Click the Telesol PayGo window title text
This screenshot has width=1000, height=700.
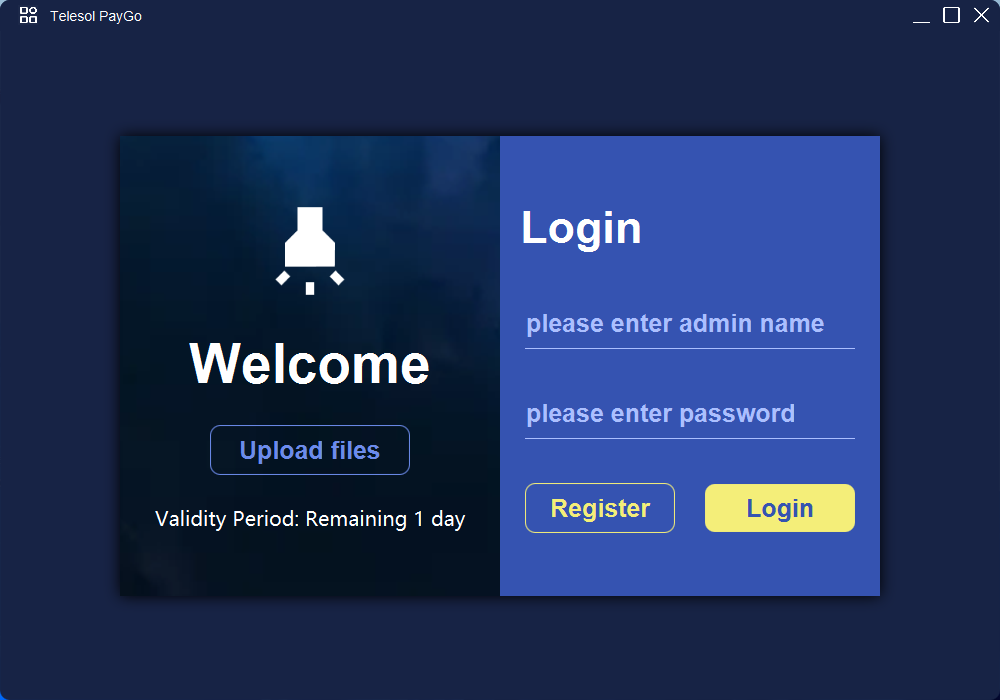pyautogui.click(x=96, y=16)
